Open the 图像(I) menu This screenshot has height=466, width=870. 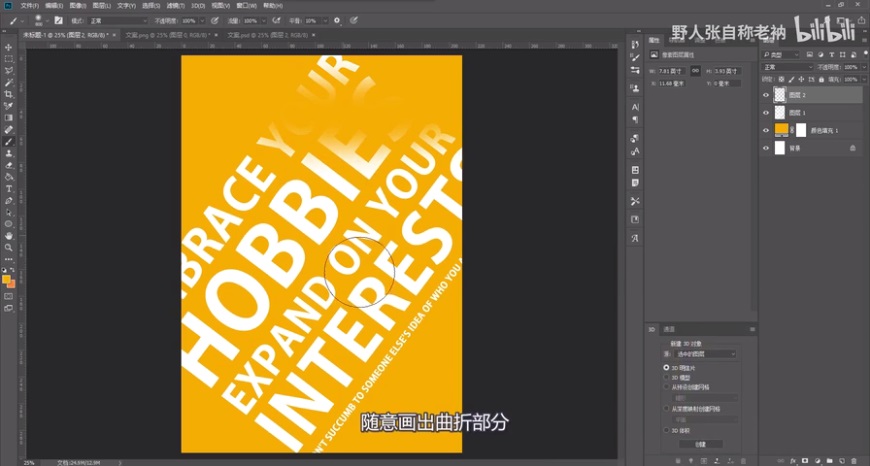pyautogui.click(x=78, y=6)
